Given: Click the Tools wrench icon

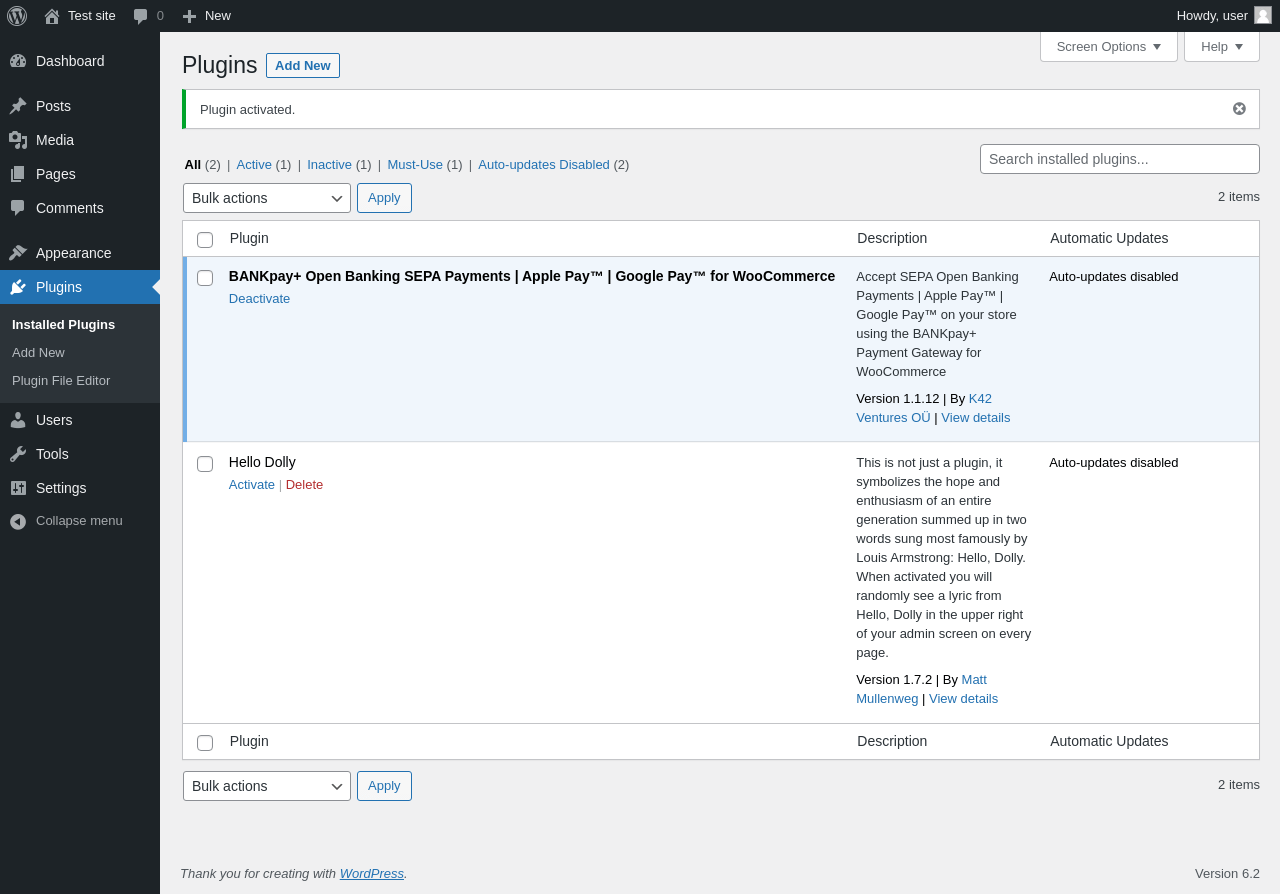Looking at the screenshot, I should (x=18, y=454).
